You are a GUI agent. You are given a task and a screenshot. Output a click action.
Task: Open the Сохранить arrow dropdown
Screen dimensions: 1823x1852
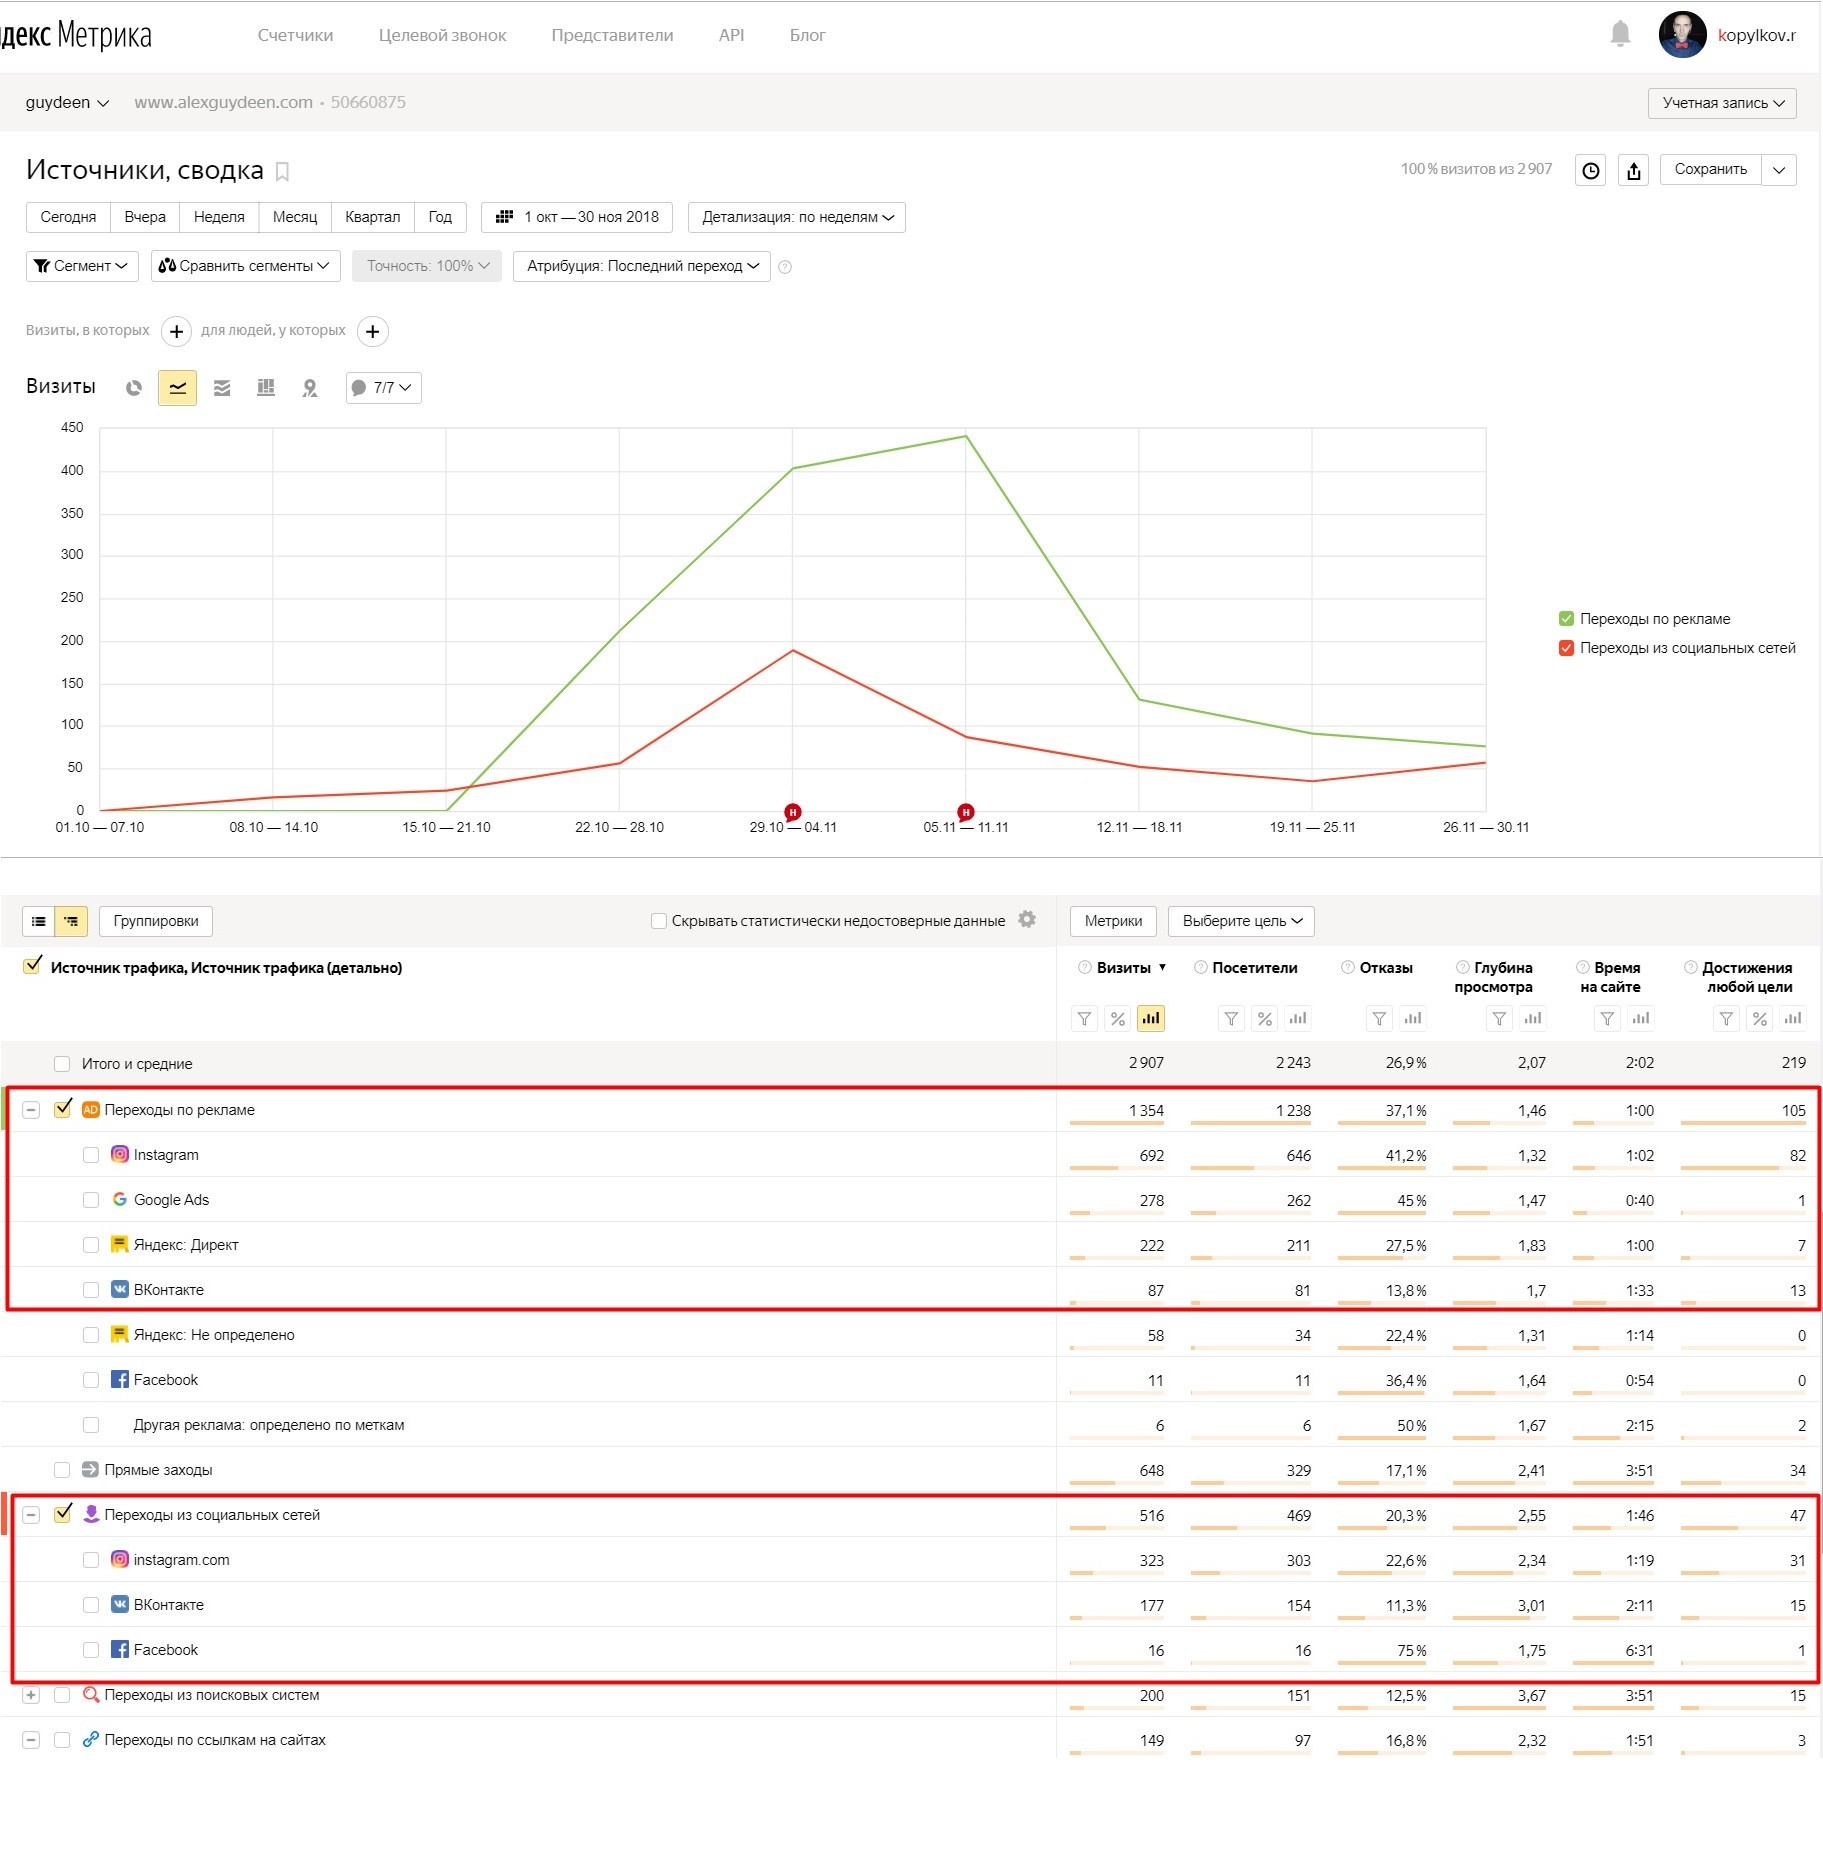tap(1779, 170)
